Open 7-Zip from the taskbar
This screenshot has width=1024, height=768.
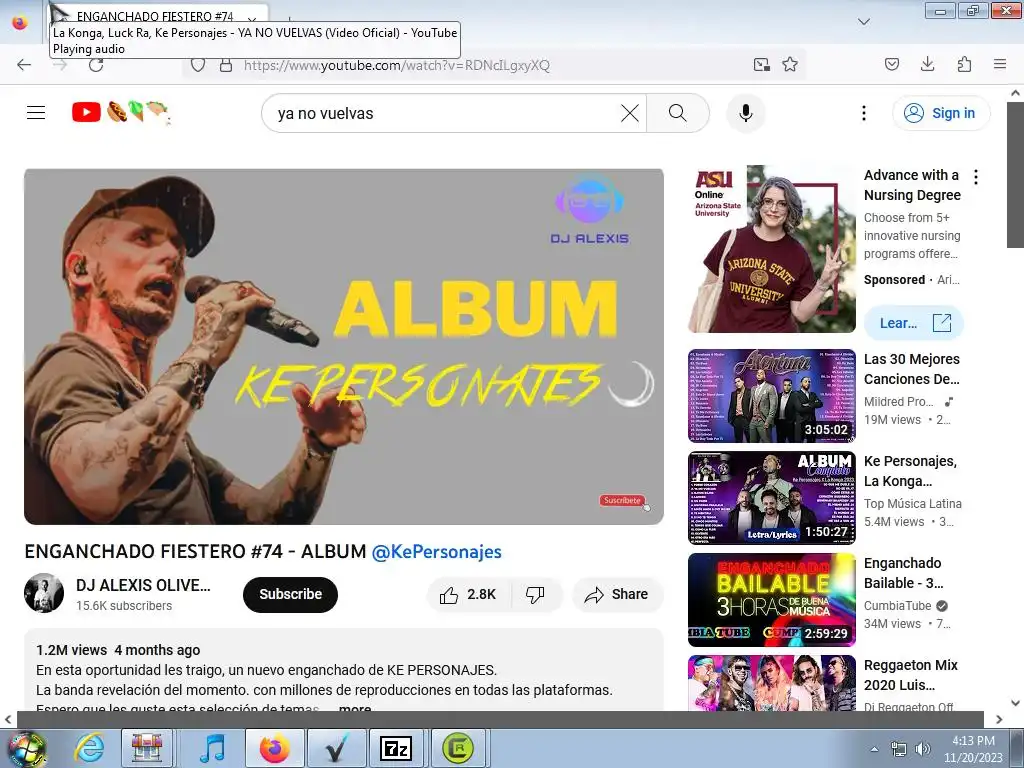[396, 748]
